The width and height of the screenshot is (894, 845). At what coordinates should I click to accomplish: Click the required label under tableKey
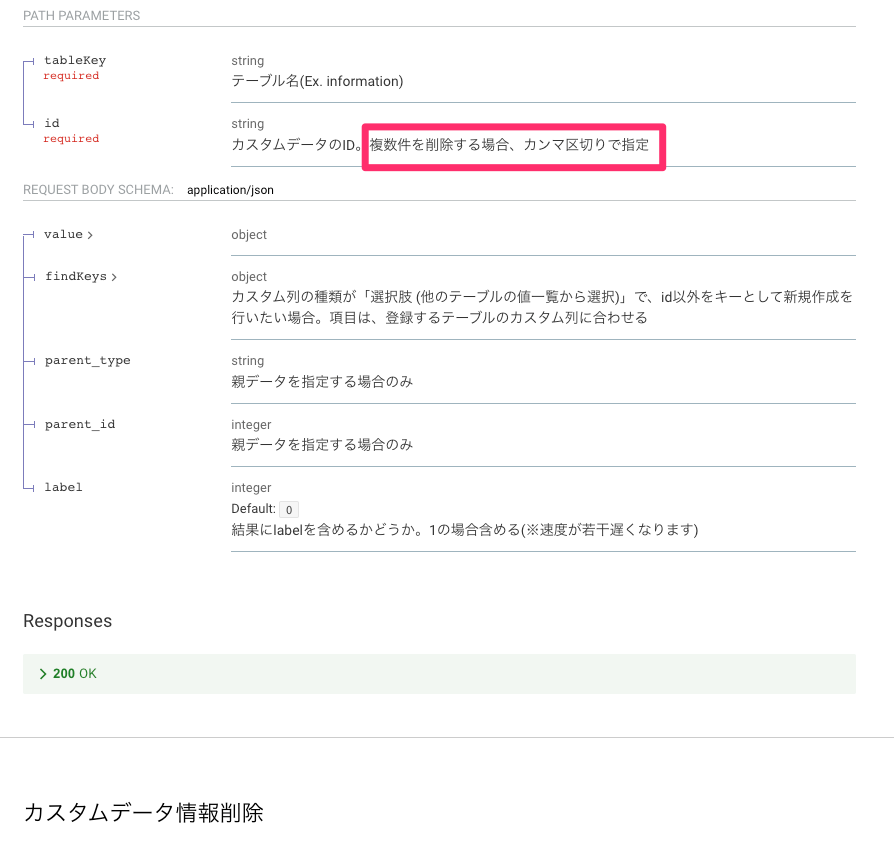point(71,75)
